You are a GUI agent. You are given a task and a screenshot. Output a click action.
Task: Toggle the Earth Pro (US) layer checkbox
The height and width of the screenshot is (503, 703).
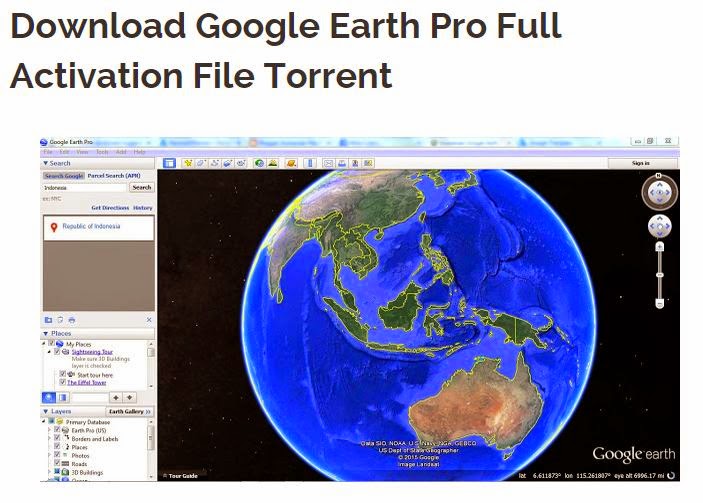pyautogui.click(x=57, y=430)
